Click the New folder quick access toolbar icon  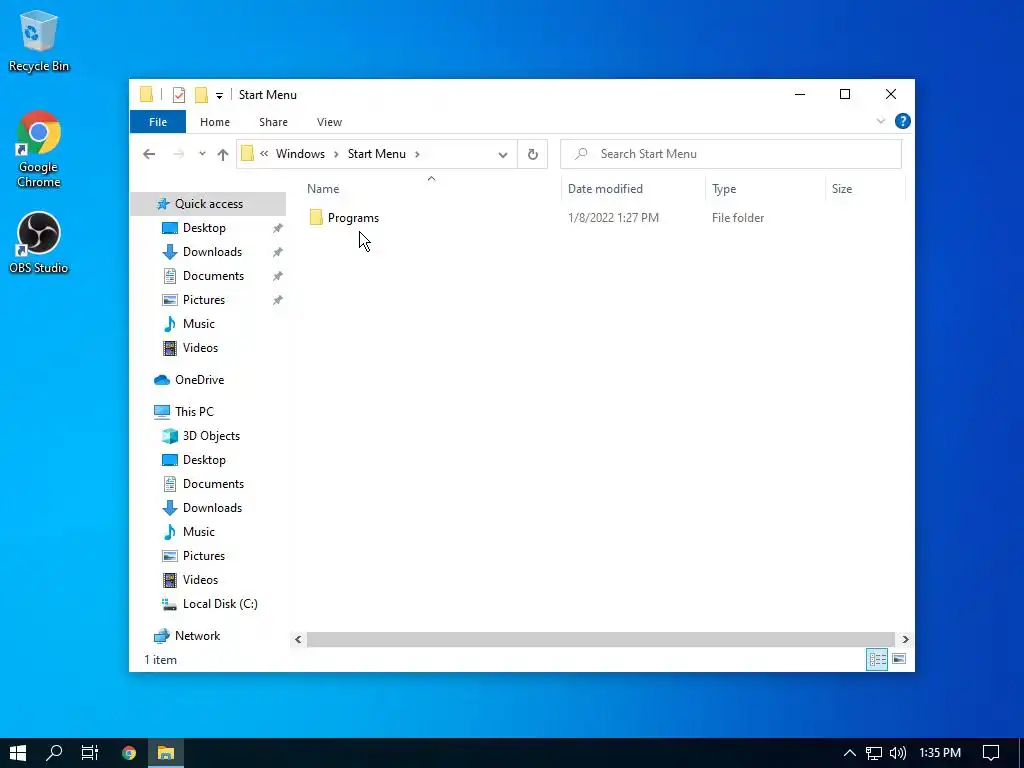(202, 95)
